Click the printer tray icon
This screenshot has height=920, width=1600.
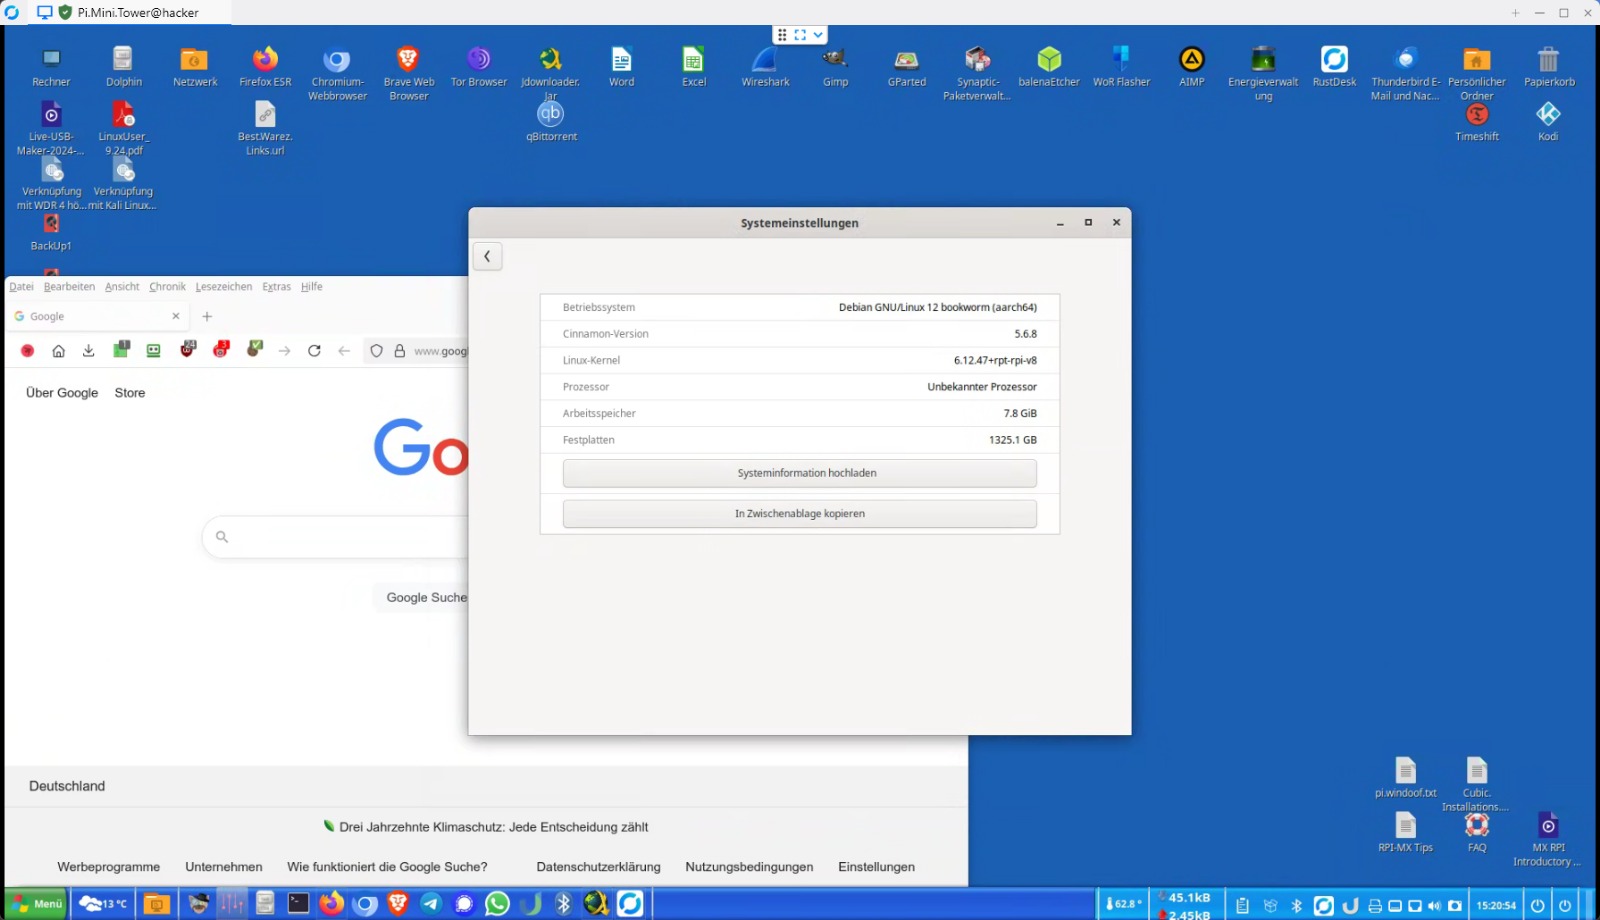click(1375, 906)
